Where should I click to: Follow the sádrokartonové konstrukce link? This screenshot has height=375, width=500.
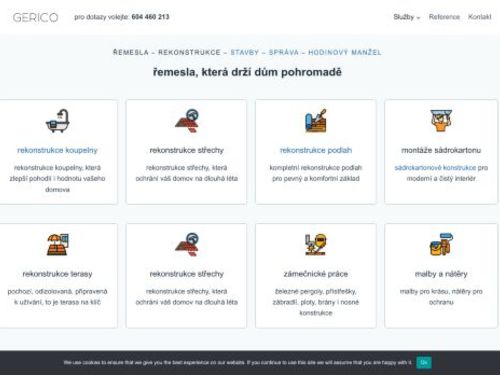(435, 168)
